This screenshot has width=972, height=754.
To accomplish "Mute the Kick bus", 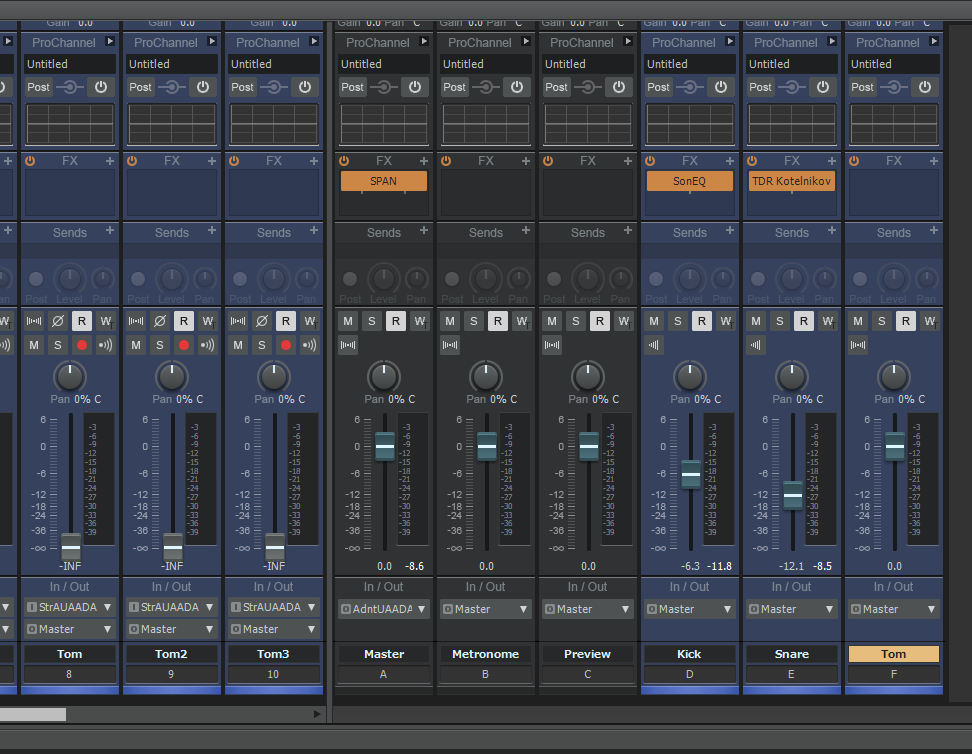I will coord(654,321).
